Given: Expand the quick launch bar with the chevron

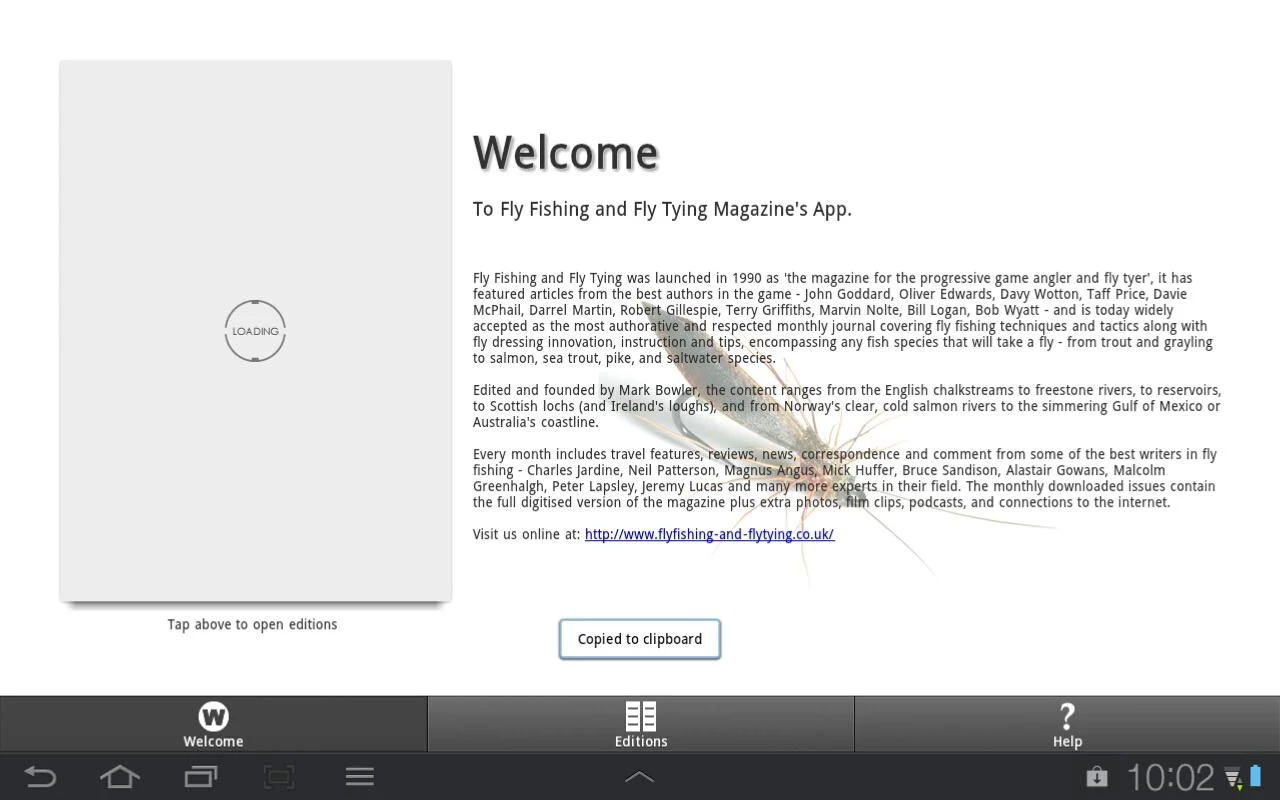Looking at the screenshot, I should click(x=639, y=776).
